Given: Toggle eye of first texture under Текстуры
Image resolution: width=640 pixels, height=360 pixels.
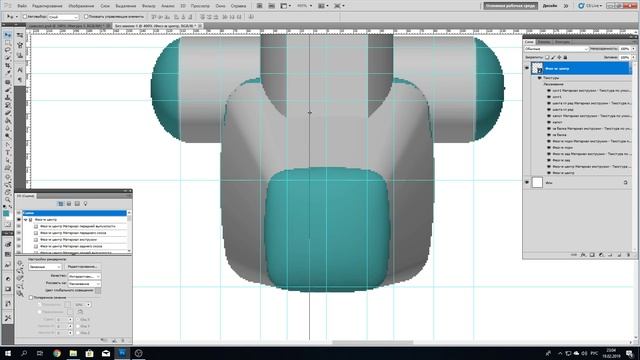Looking at the screenshot, I should [x=549, y=90].
